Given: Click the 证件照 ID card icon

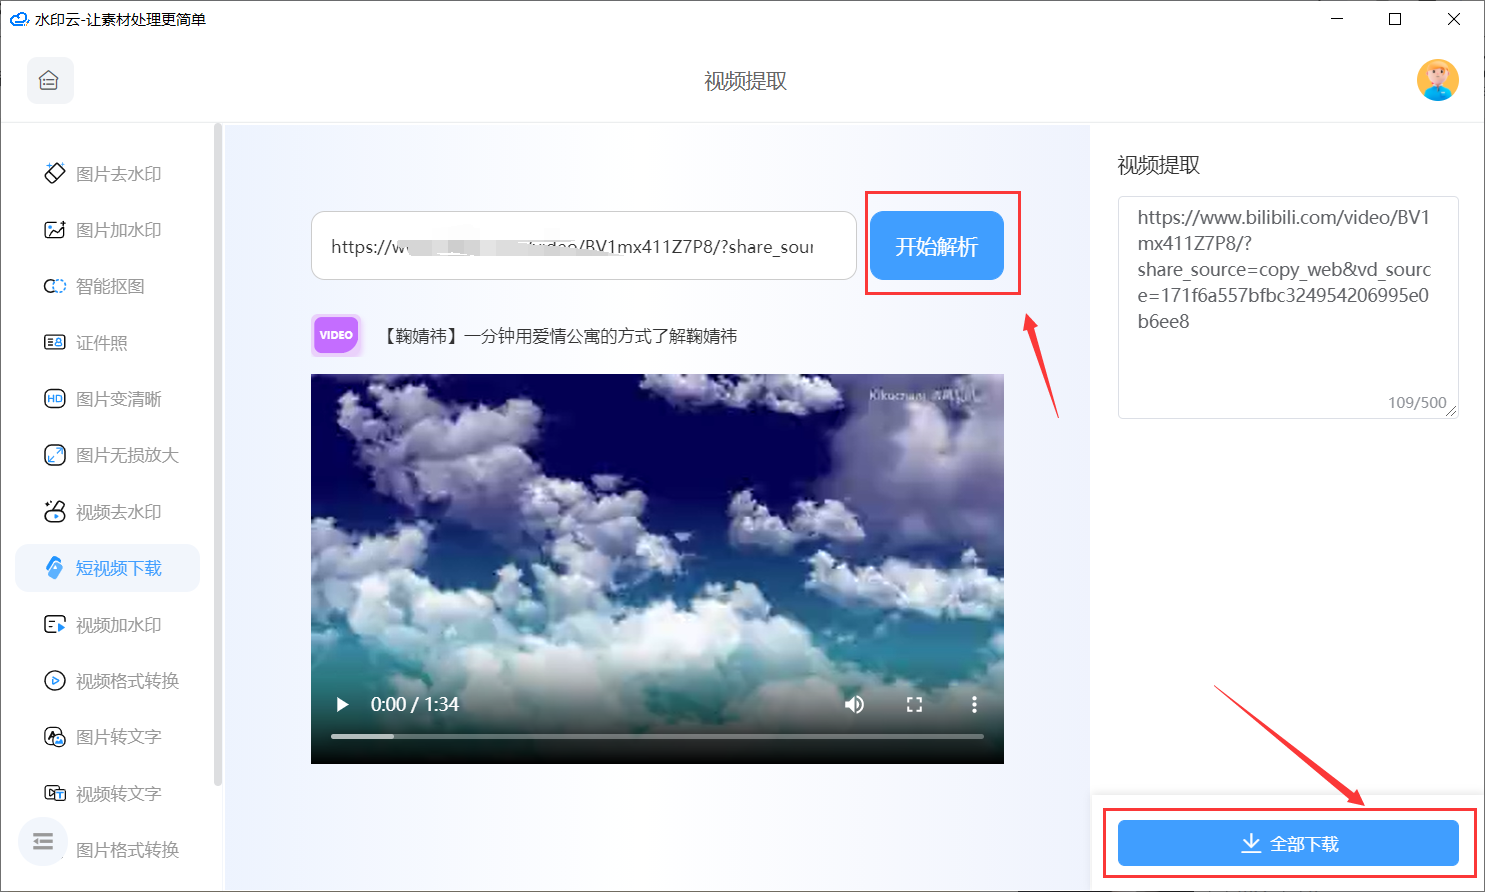Looking at the screenshot, I should pyautogui.click(x=54, y=343).
